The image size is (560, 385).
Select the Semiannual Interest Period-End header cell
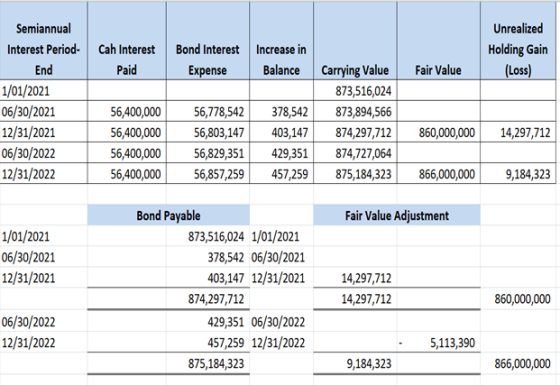43,40
